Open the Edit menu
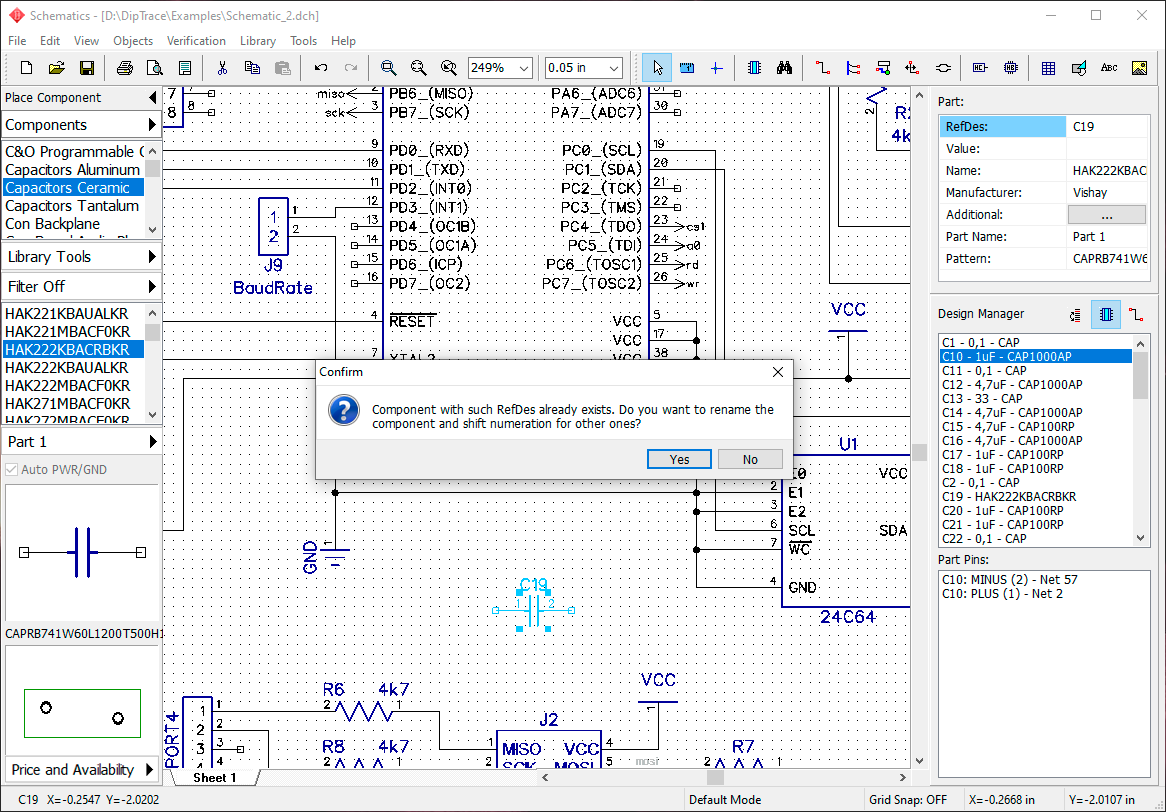Viewport: 1166px width, 812px height. tap(50, 41)
